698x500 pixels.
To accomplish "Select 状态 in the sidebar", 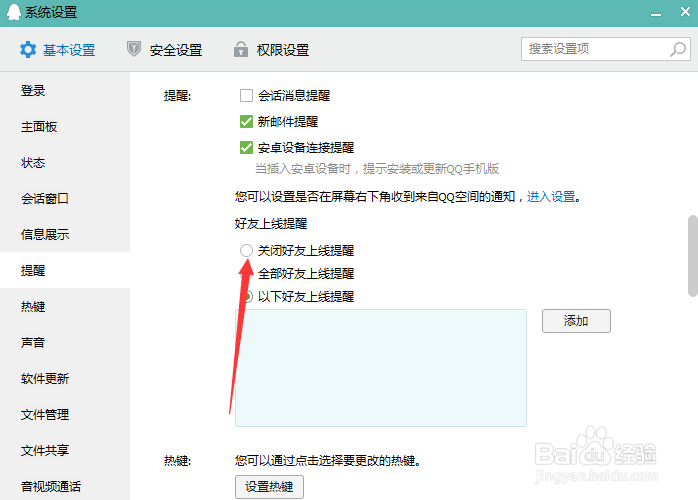I will (x=65, y=163).
